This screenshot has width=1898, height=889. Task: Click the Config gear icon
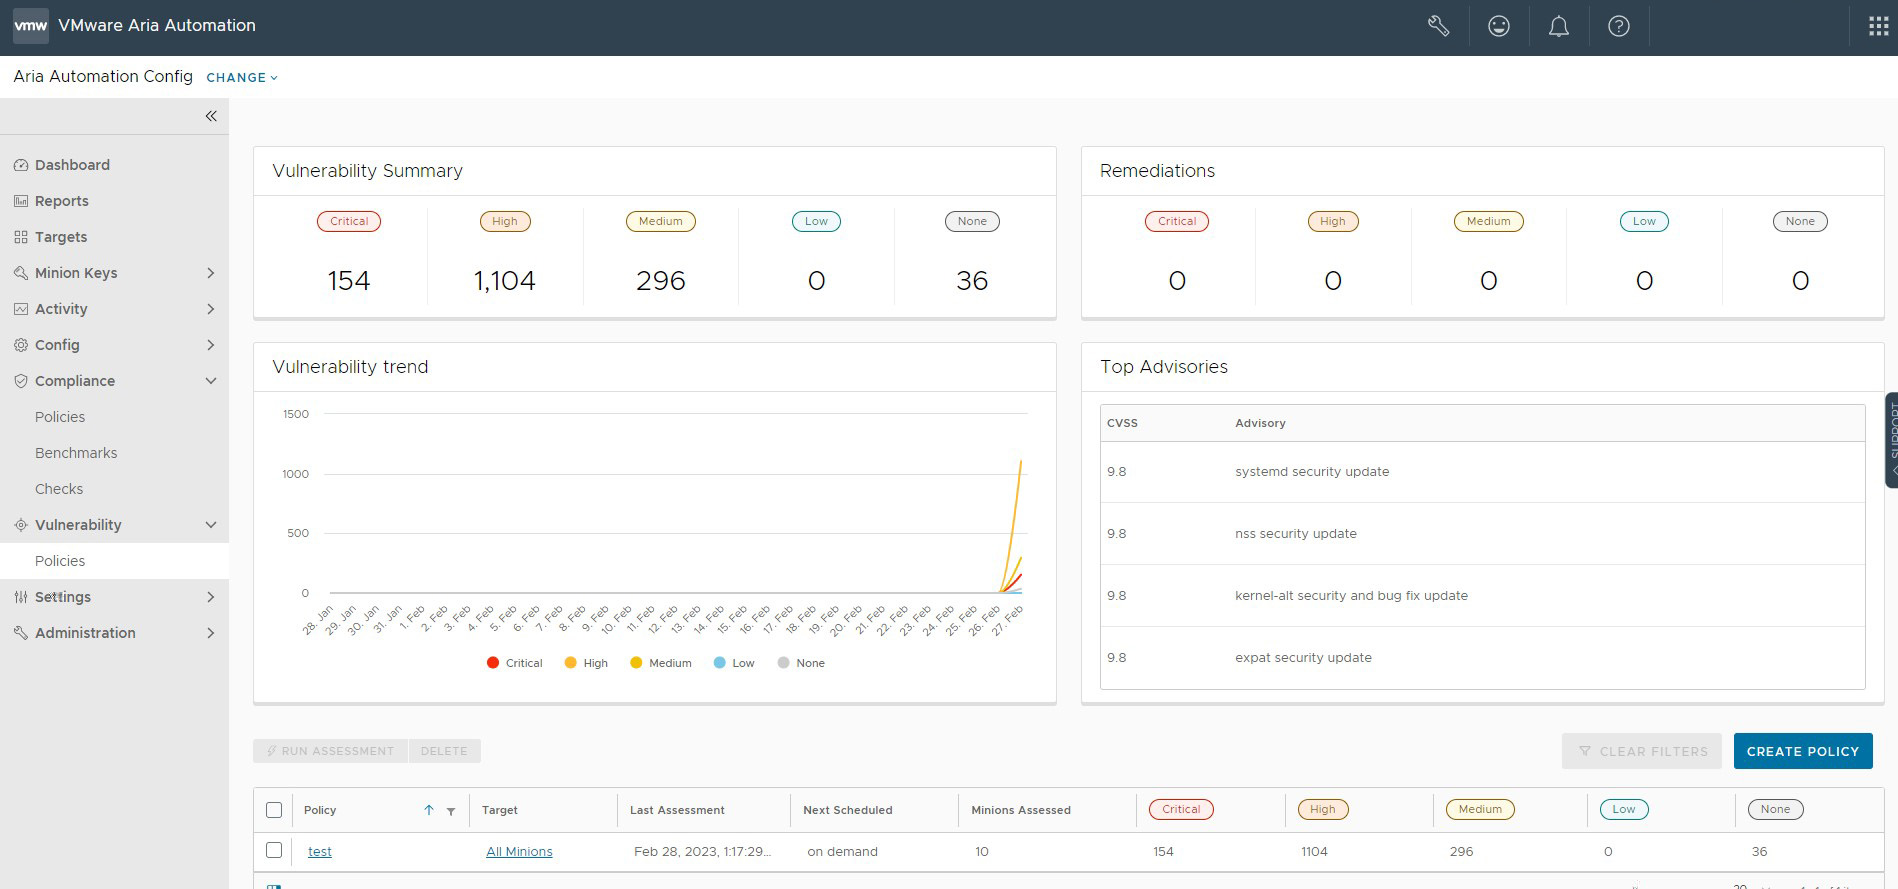21,345
